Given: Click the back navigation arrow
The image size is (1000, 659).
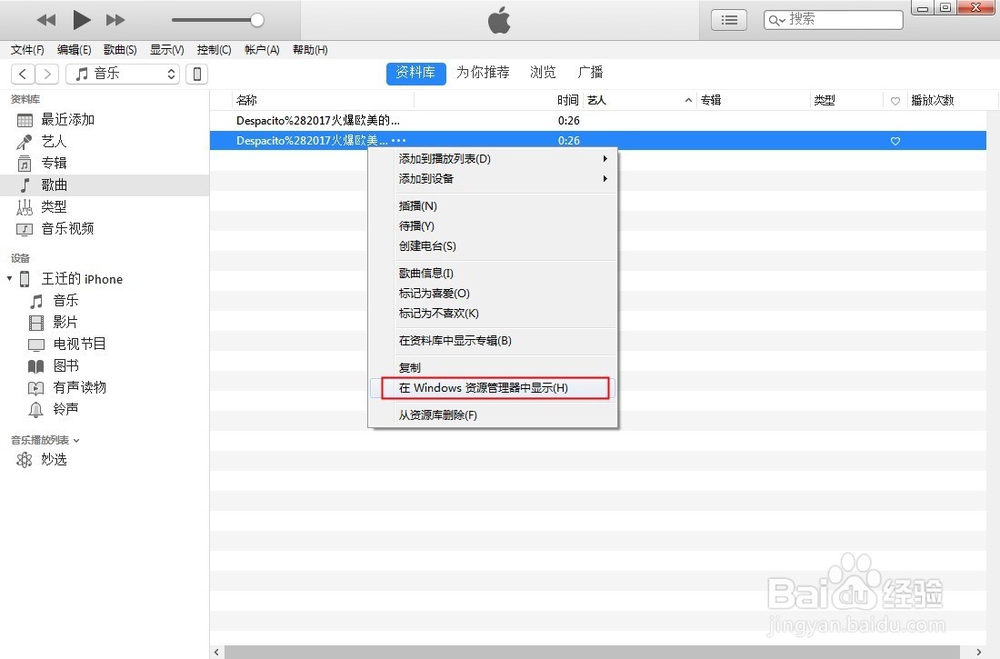Looking at the screenshot, I should (x=23, y=74).
